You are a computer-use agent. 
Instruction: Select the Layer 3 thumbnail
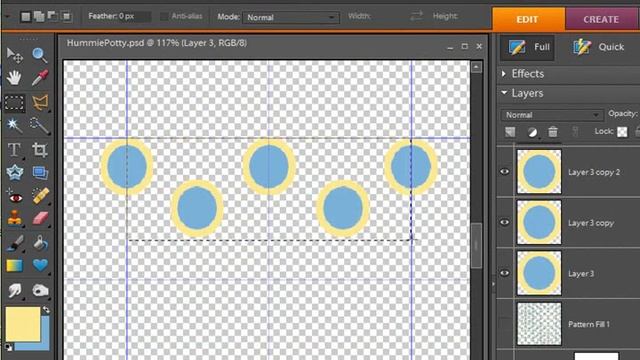pos(539,273)
